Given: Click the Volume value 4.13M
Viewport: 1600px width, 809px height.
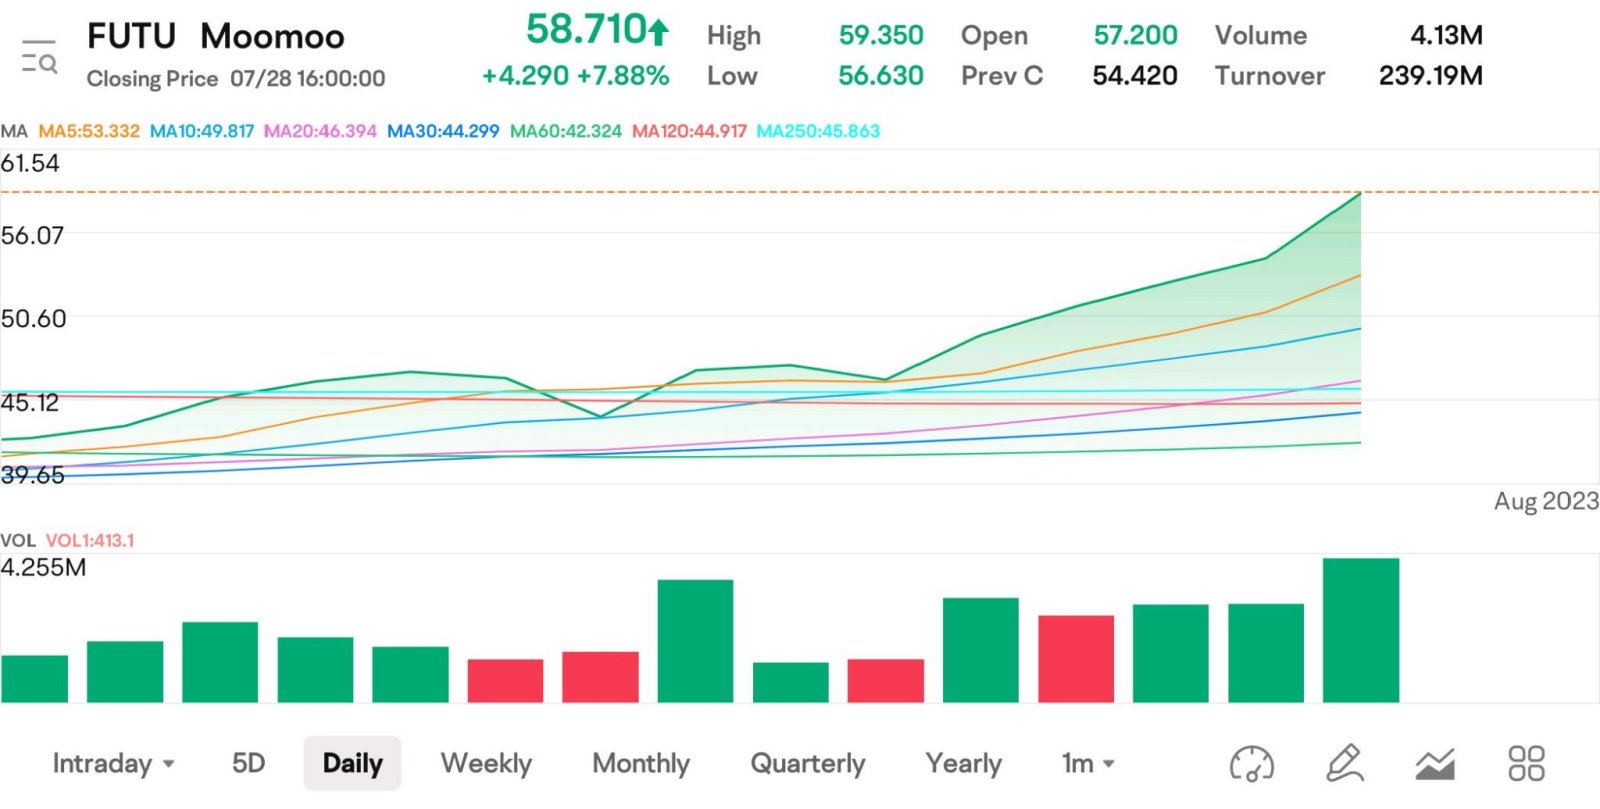Looking at the screenshot, I should pos(1446,35).
